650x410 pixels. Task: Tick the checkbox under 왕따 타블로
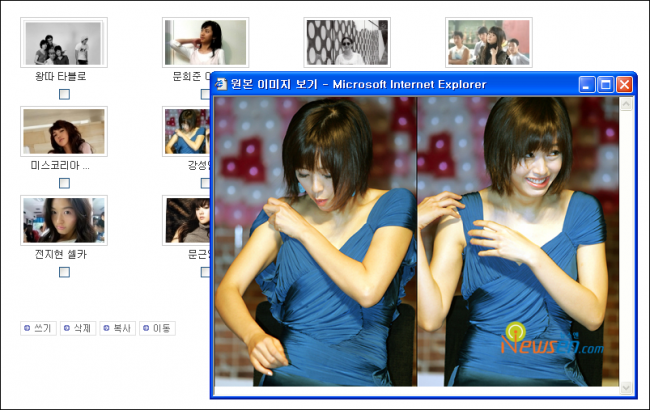(64, 94)
